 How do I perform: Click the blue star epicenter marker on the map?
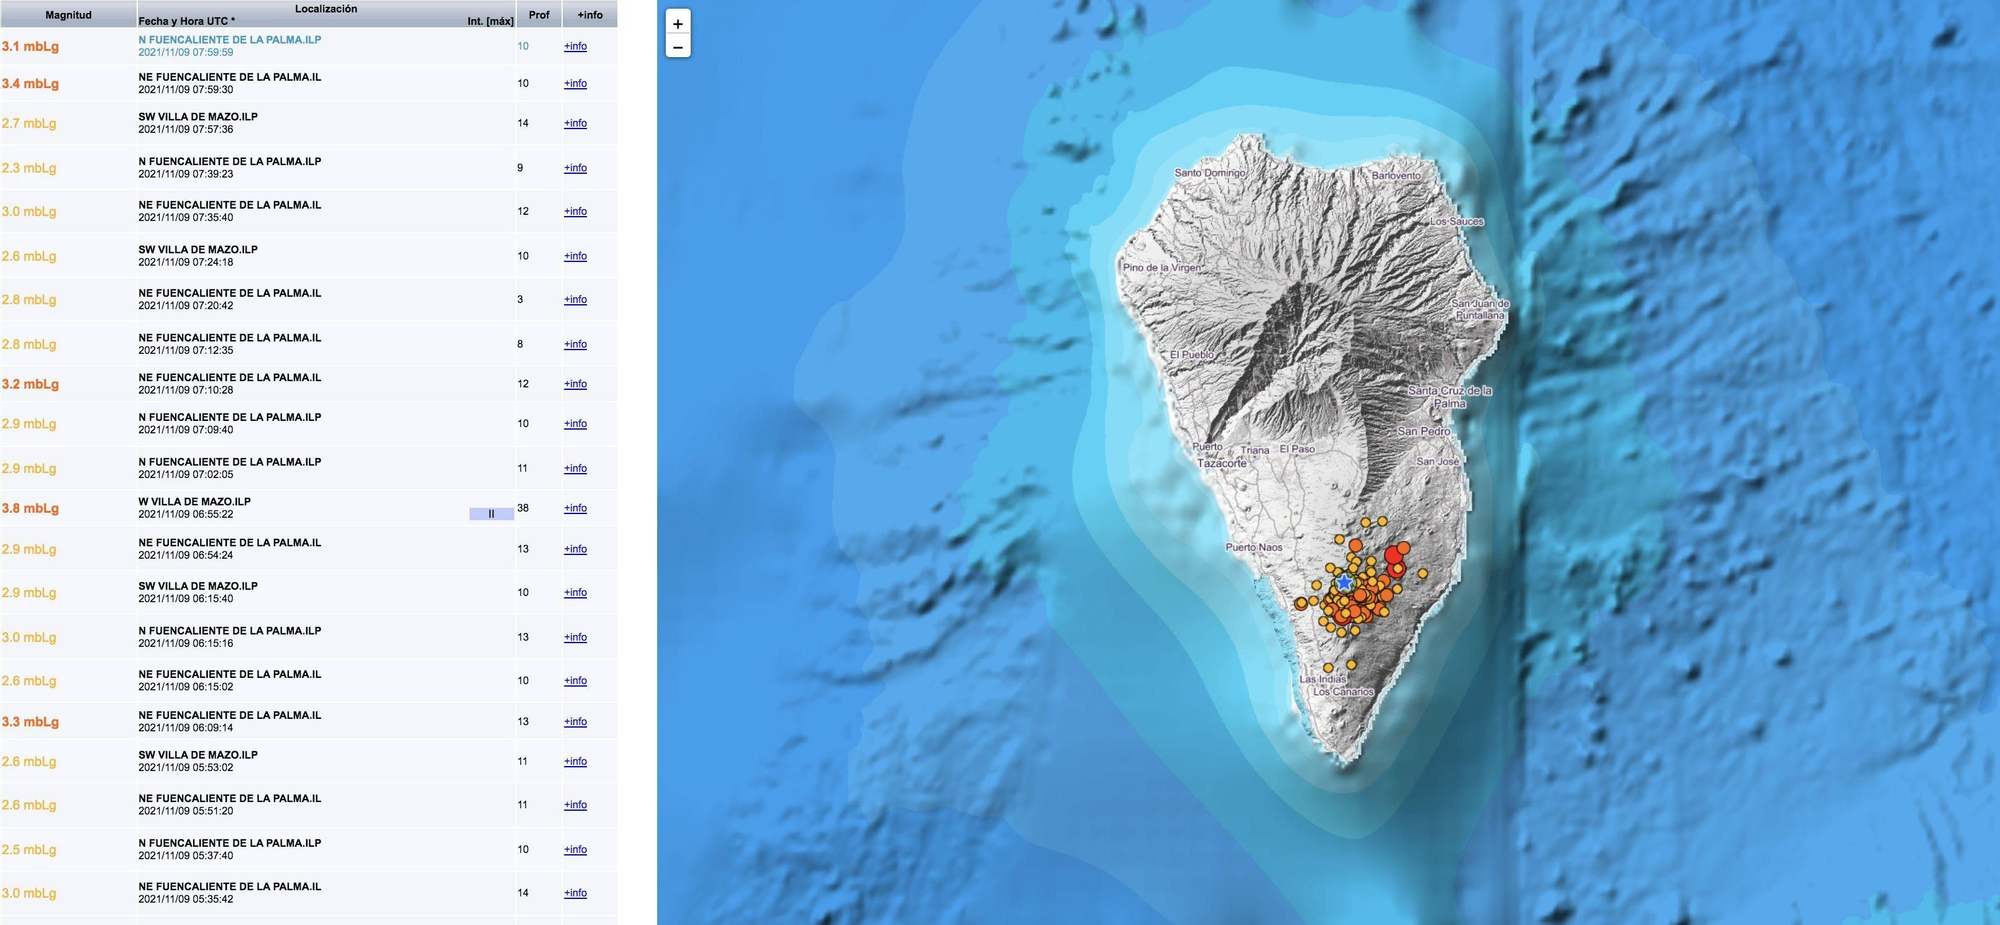click(1345, 582)
